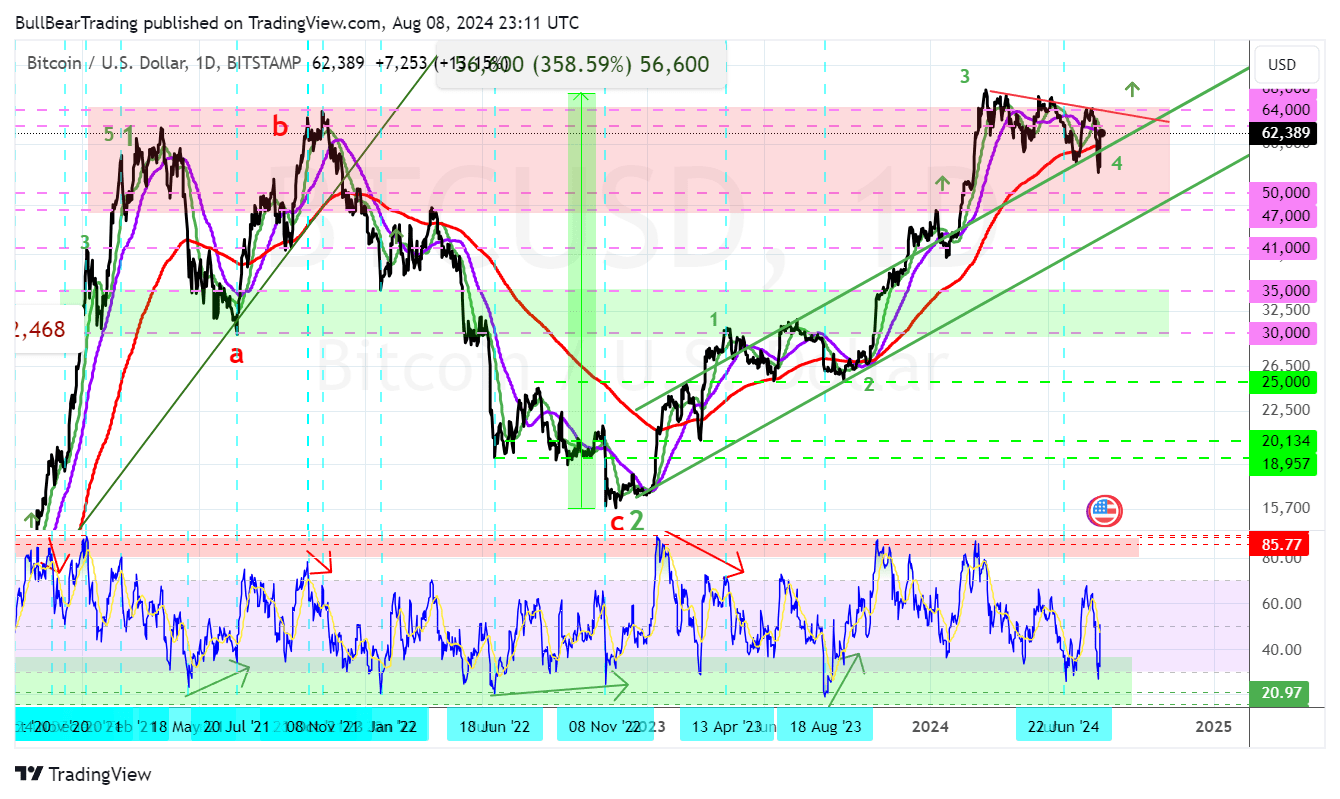This screenshot has height=799, width=1340.
Task: Select the 22 Jun '24 date marker
Action: pyautogui.click(x=1064, y=726)
